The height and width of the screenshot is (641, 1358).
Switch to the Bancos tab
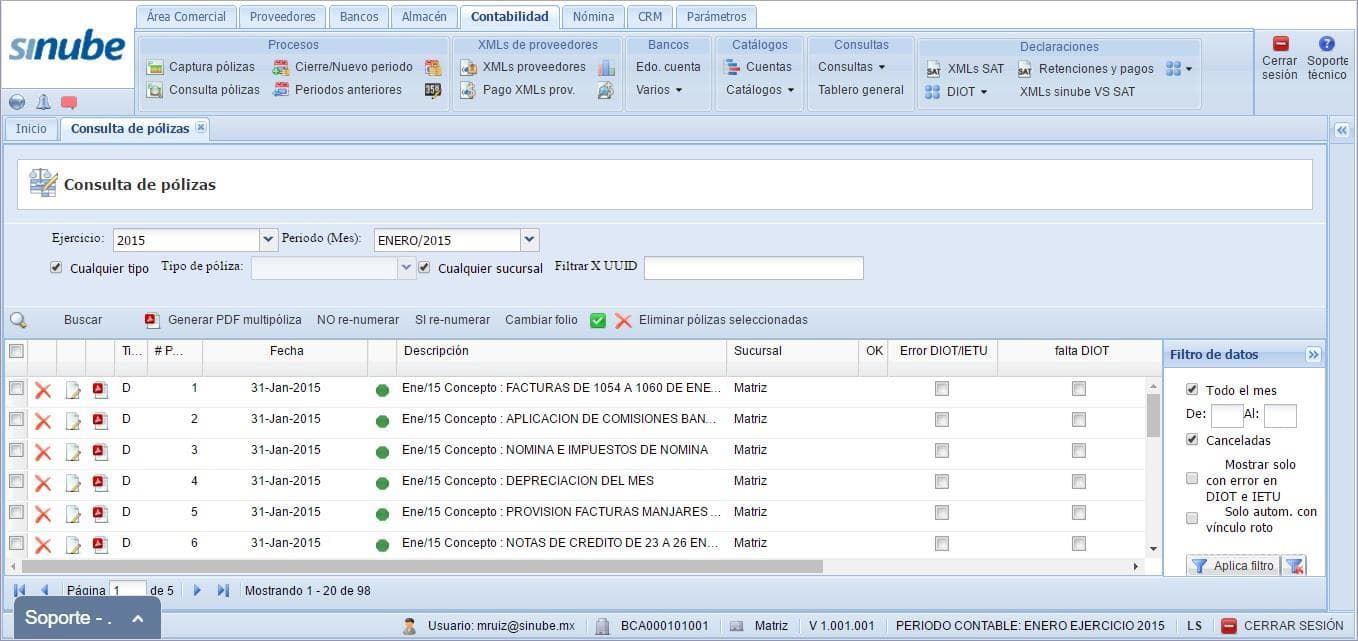[x=359, y=17]
